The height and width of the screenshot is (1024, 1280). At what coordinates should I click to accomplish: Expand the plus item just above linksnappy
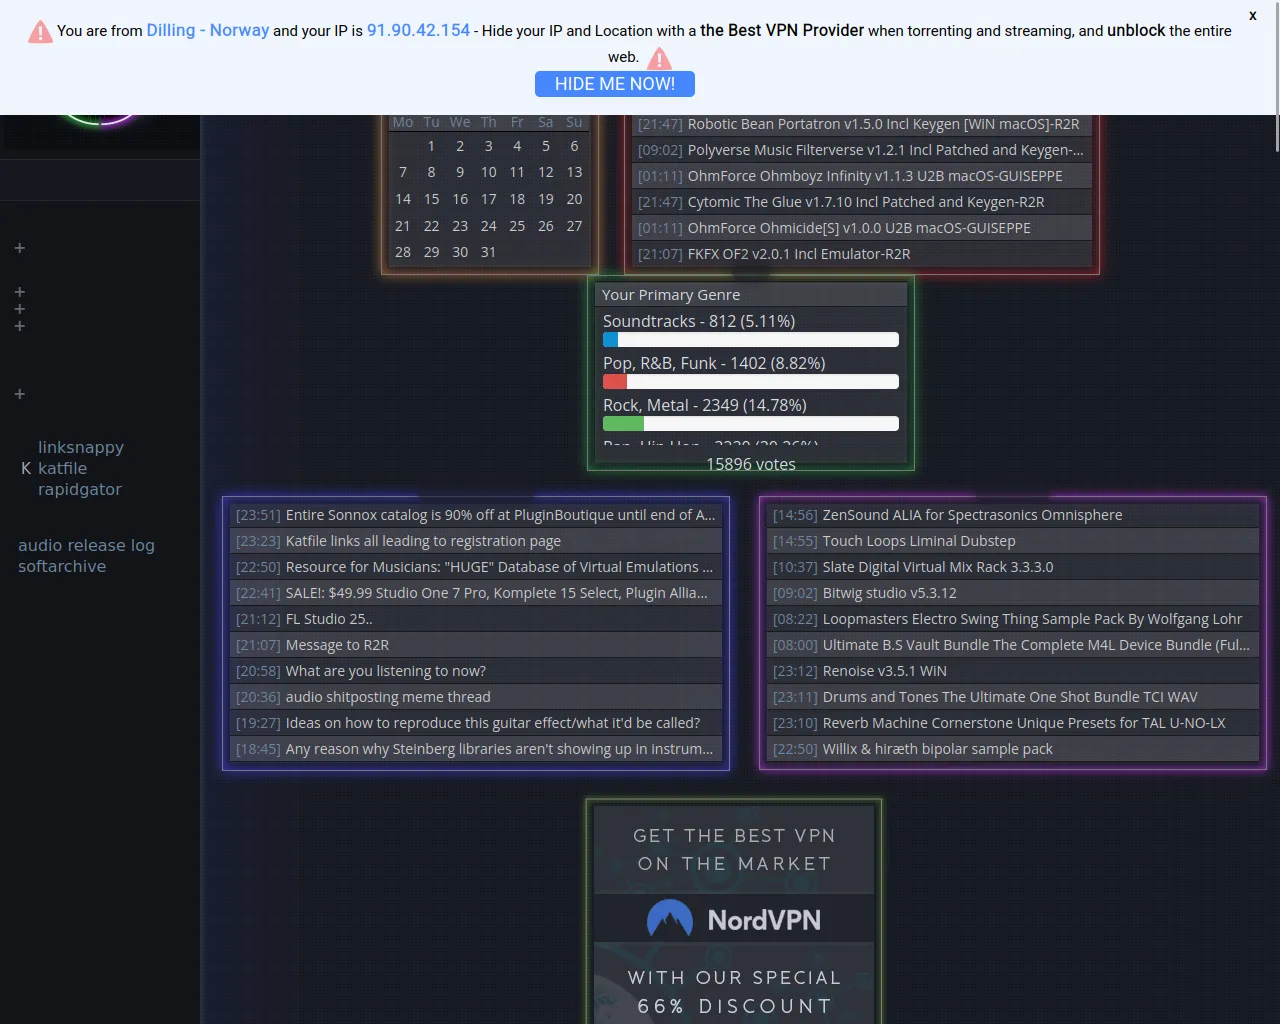click(x=19, y=394)
